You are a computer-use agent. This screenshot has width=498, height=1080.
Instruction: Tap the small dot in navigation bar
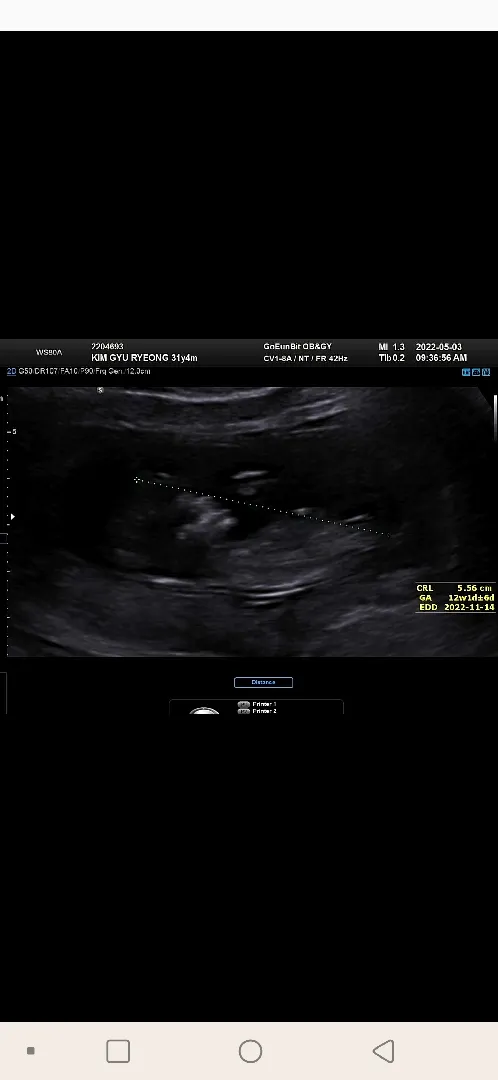[x=30, y=1051]
